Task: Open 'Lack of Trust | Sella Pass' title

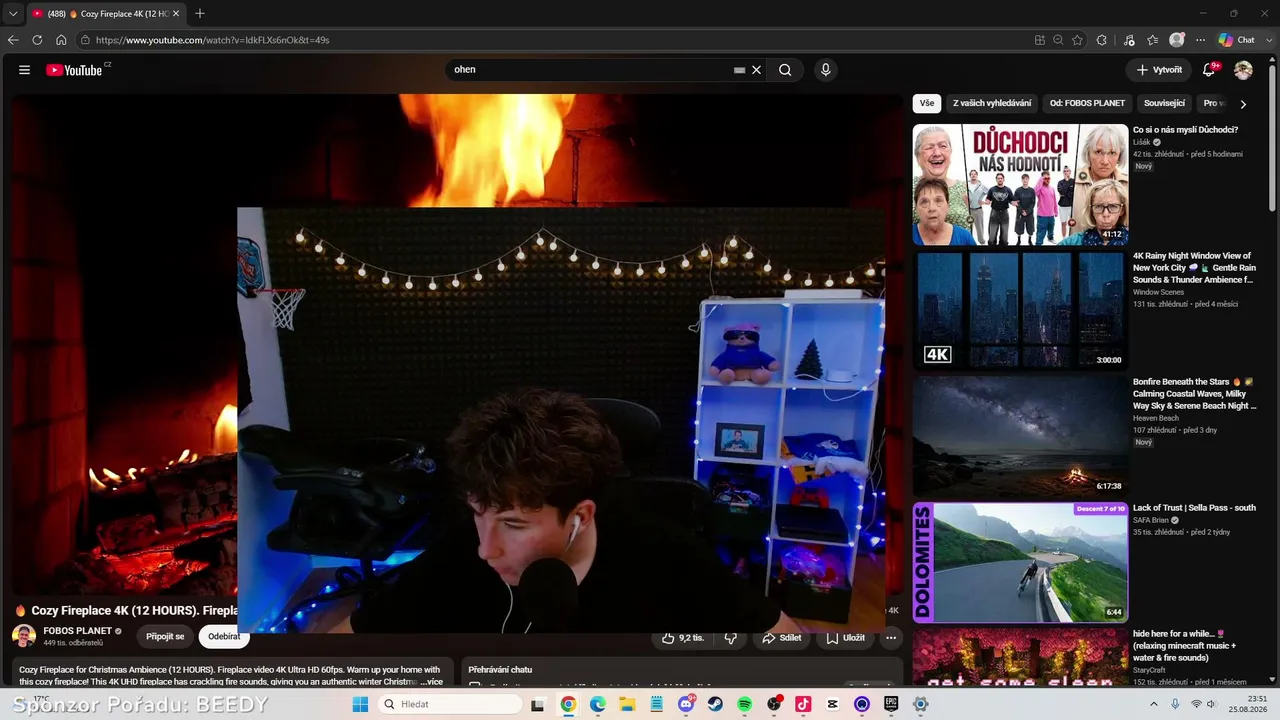Action: click(x=1194, y=508)
